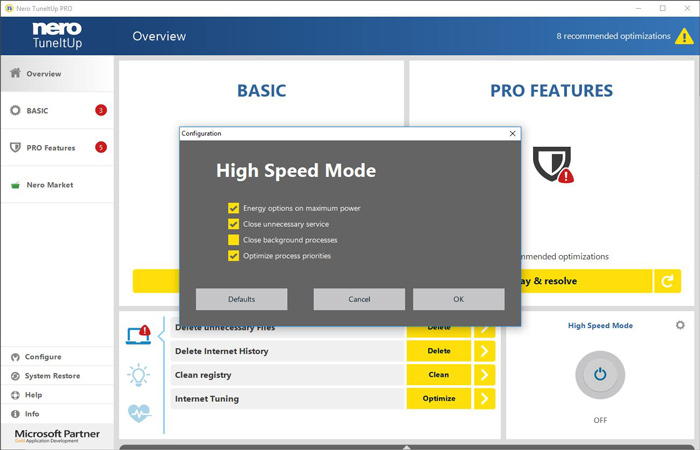Click Clean for registry
Screen dimensions: 700x450
coord(438,375)
